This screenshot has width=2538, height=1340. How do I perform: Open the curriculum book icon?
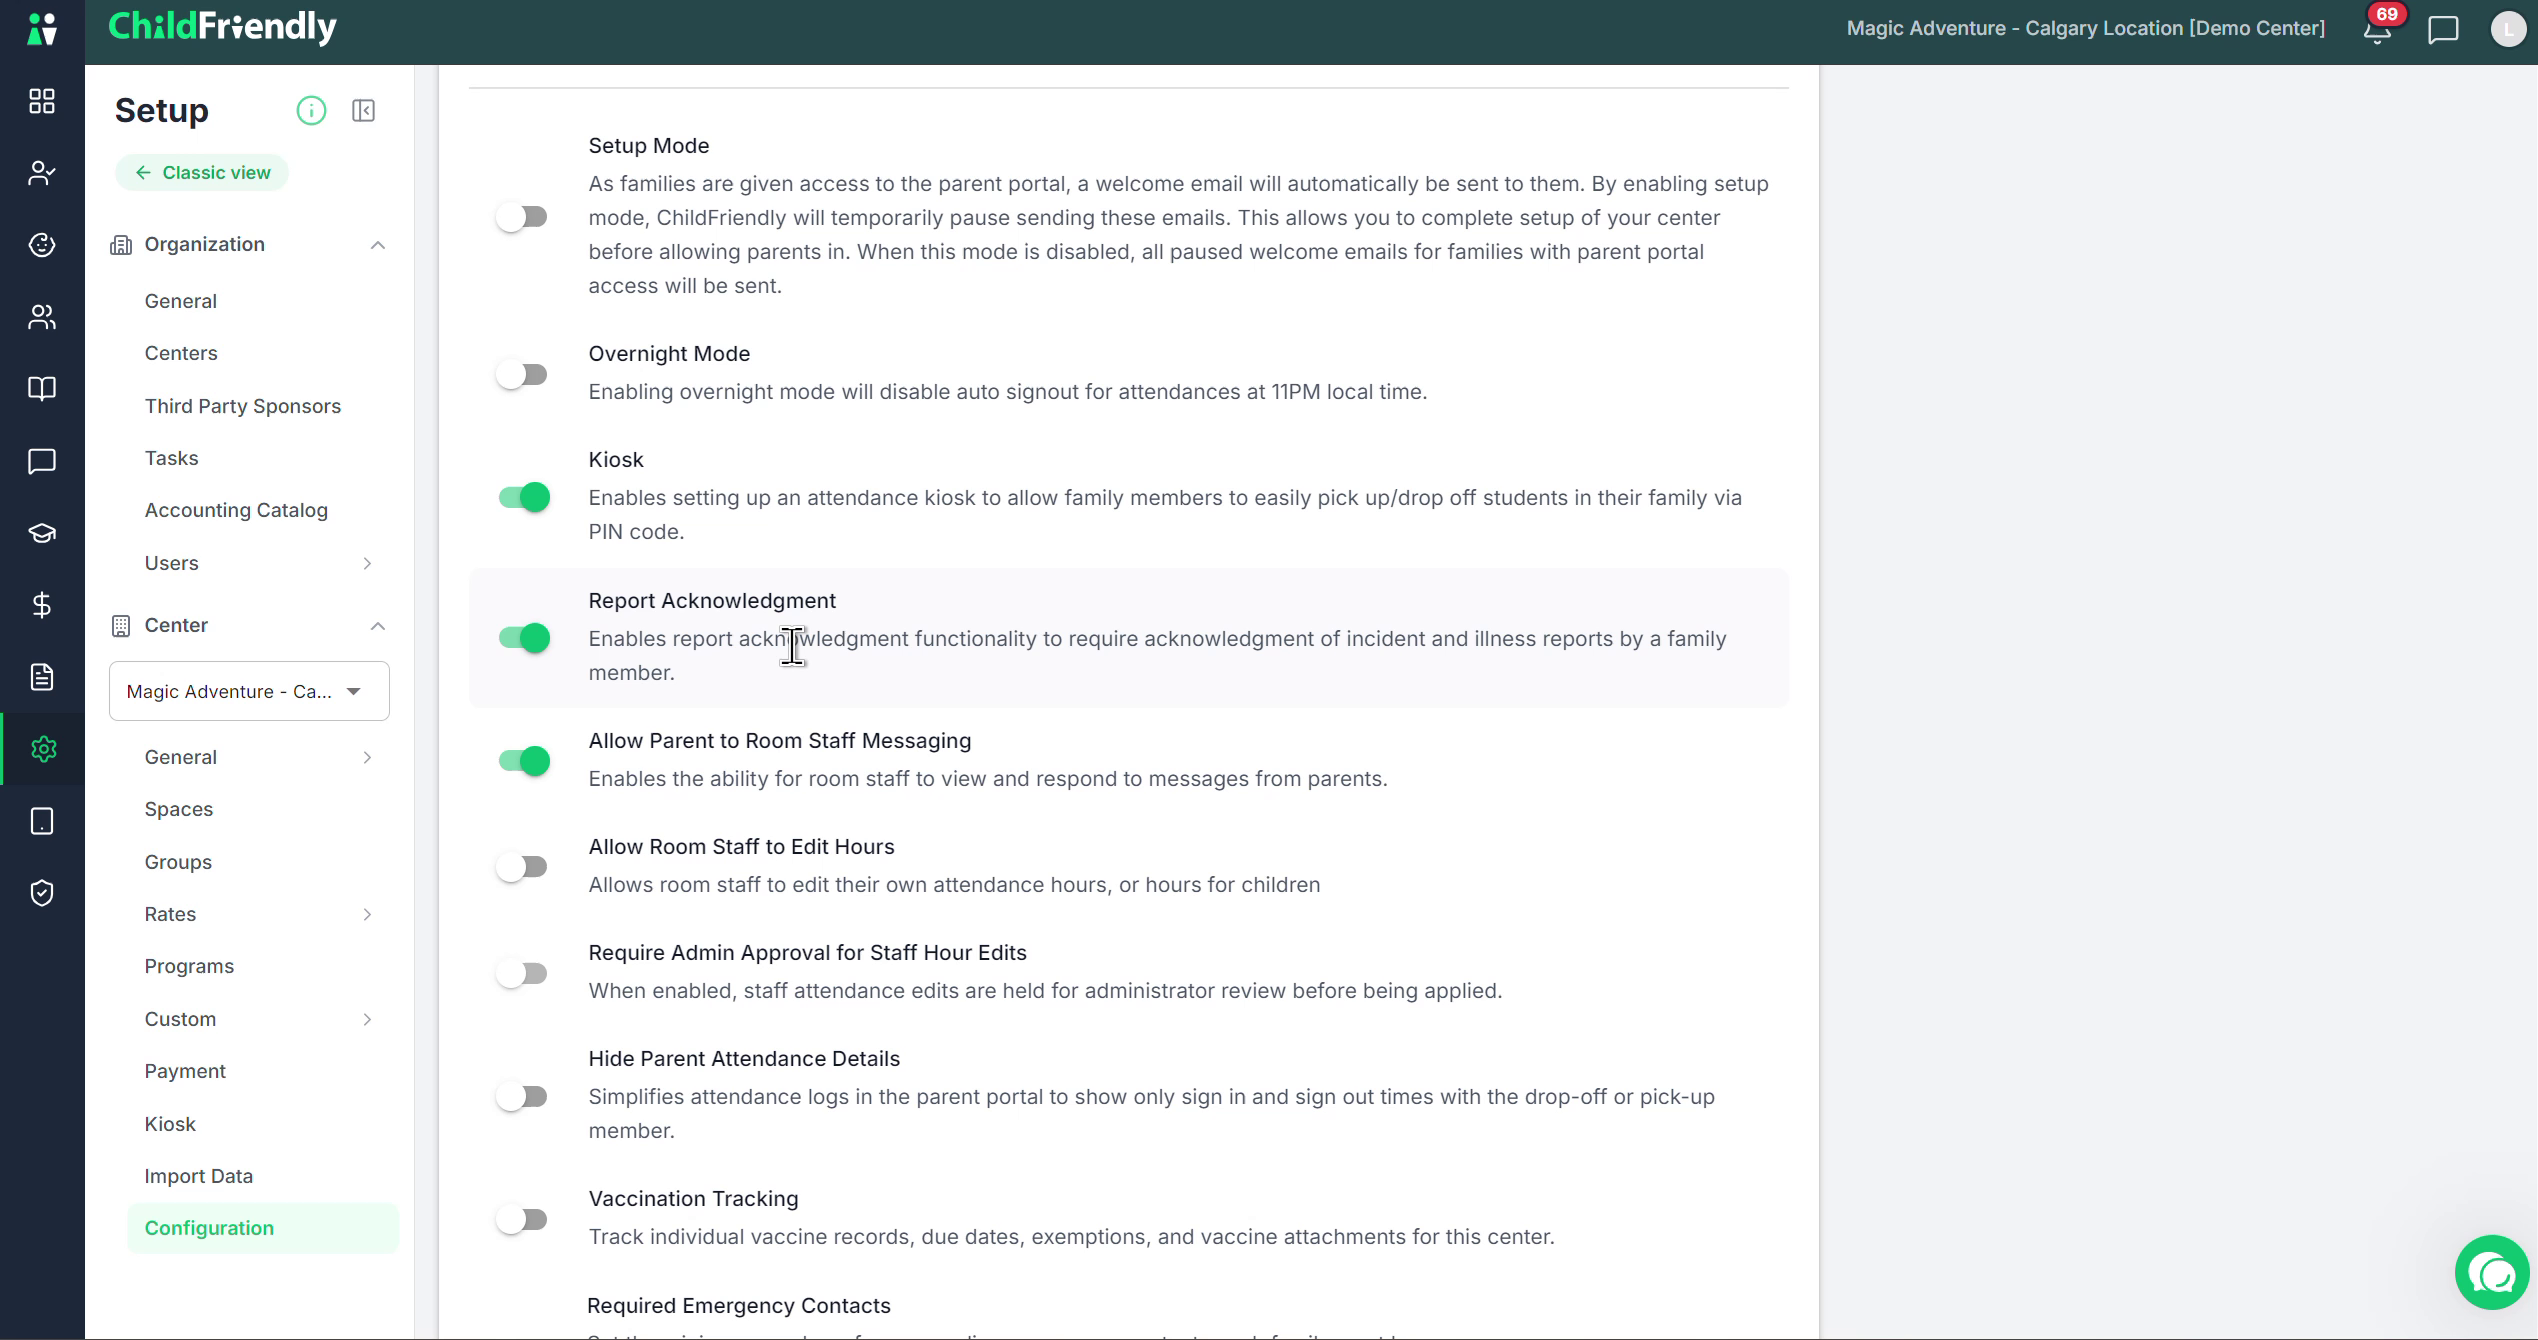coord(42,389)
